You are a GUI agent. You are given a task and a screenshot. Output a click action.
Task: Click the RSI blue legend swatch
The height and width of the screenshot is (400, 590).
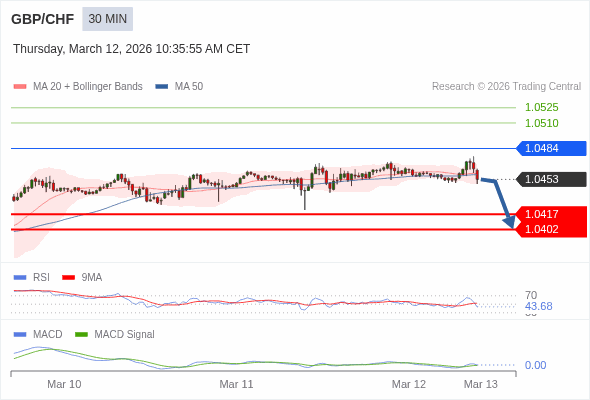point(20,278)
